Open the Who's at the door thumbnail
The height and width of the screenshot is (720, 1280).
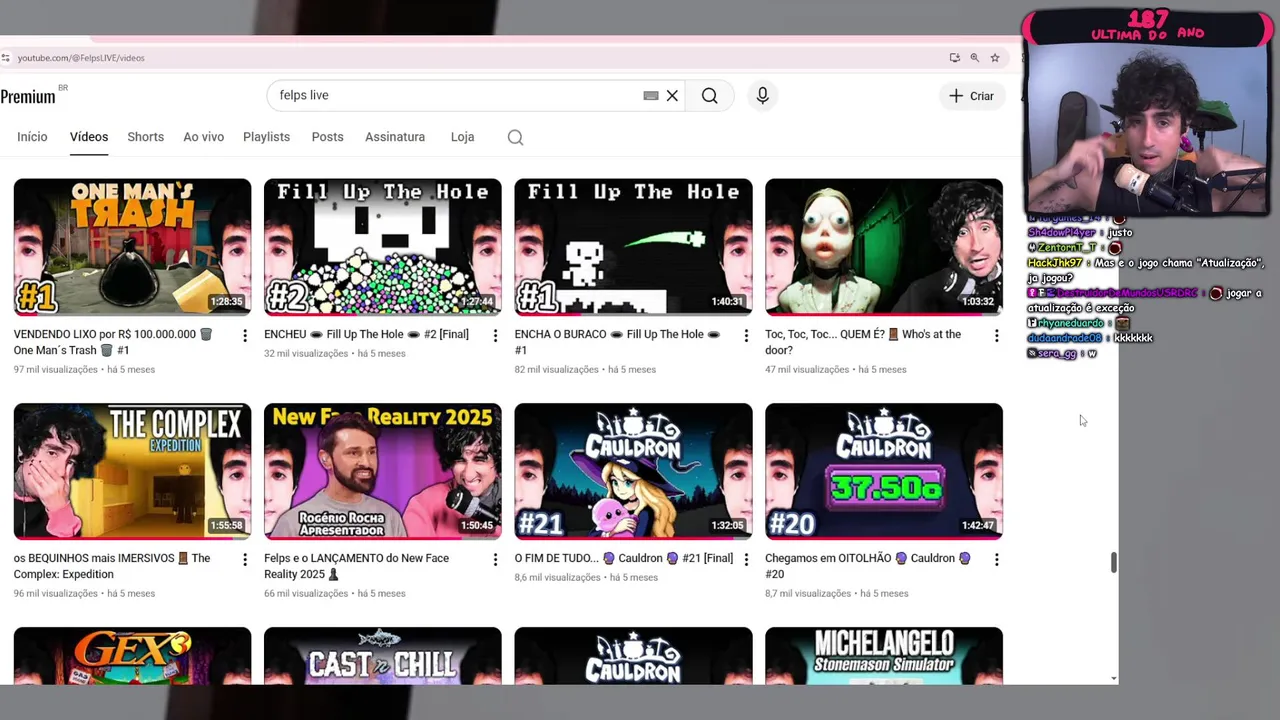(x=884, y=246)
